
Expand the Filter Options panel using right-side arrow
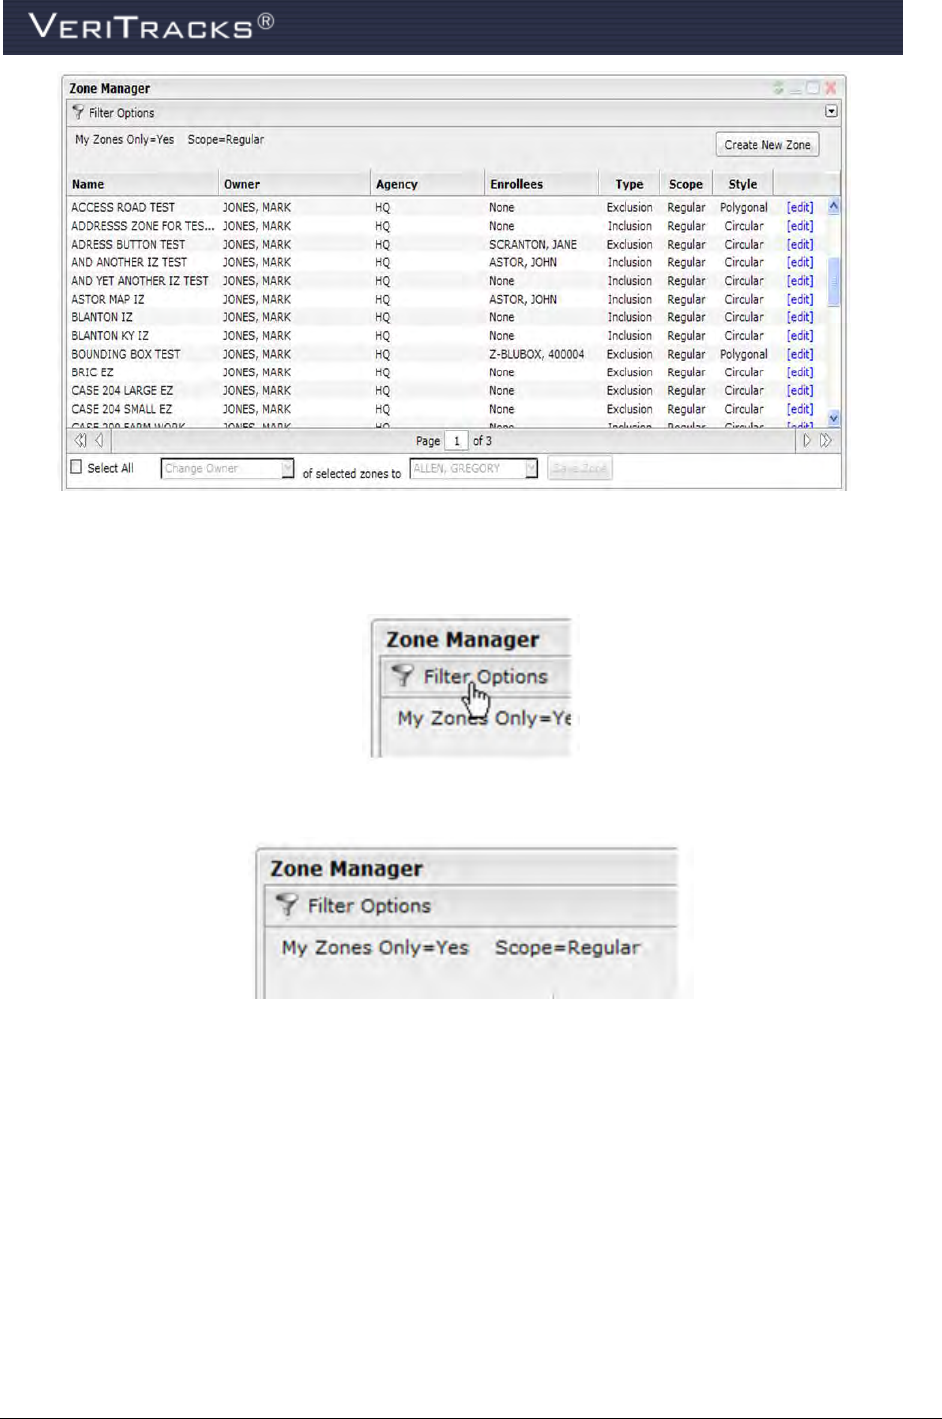[x=831, y=112]
